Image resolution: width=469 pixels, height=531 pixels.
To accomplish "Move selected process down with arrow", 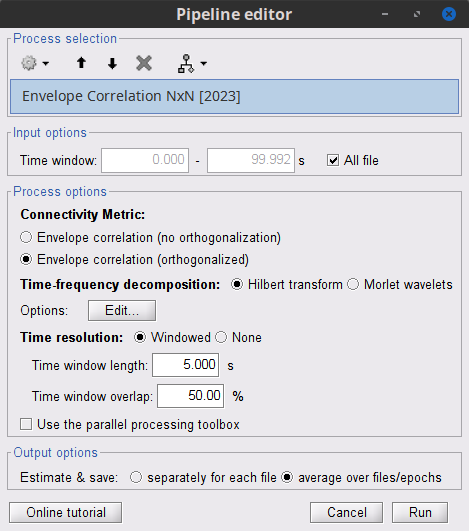I will (112, 63).
